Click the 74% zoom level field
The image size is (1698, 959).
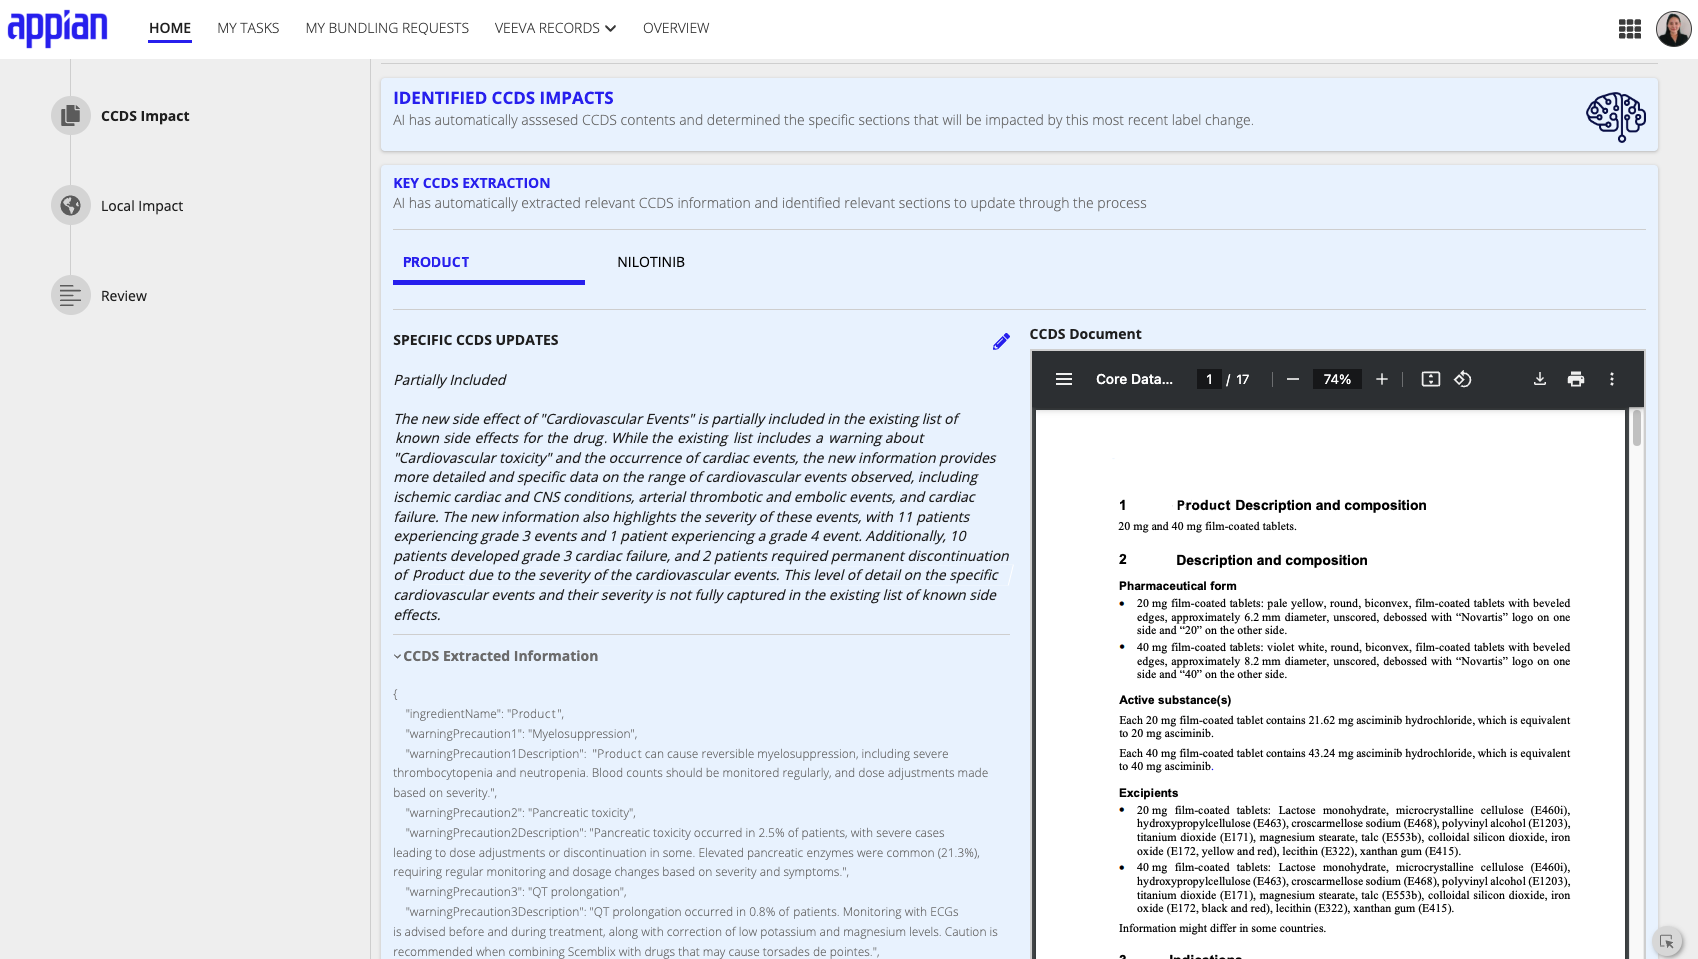[1337, 379]
